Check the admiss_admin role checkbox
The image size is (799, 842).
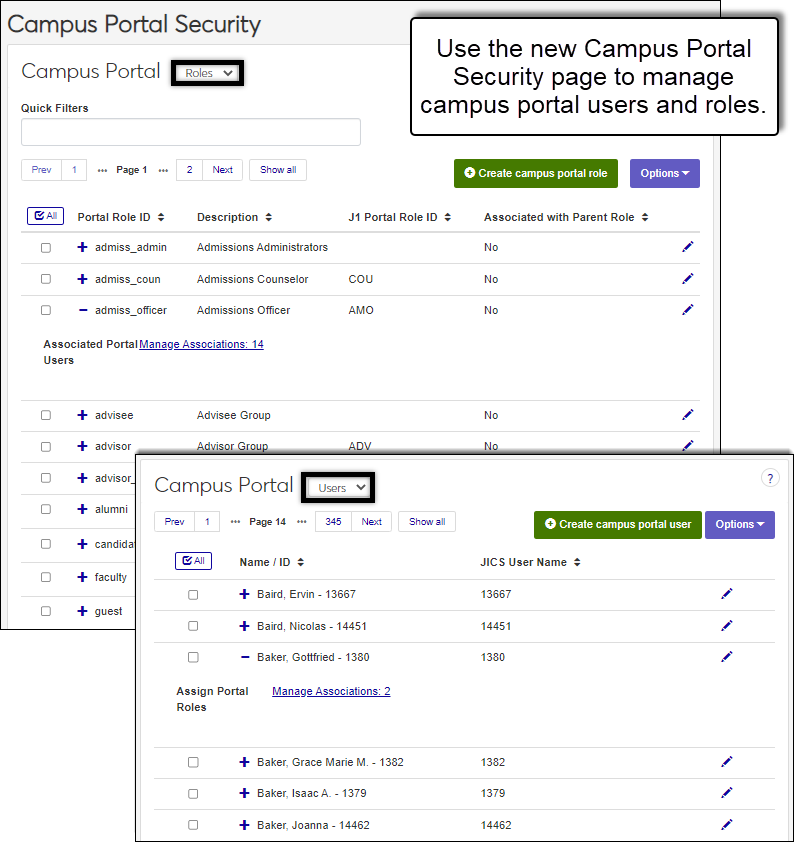[x=46, y=248]
